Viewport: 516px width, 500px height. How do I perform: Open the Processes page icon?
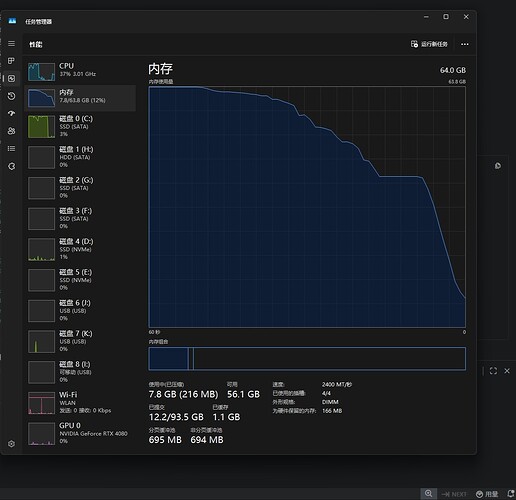11,61
